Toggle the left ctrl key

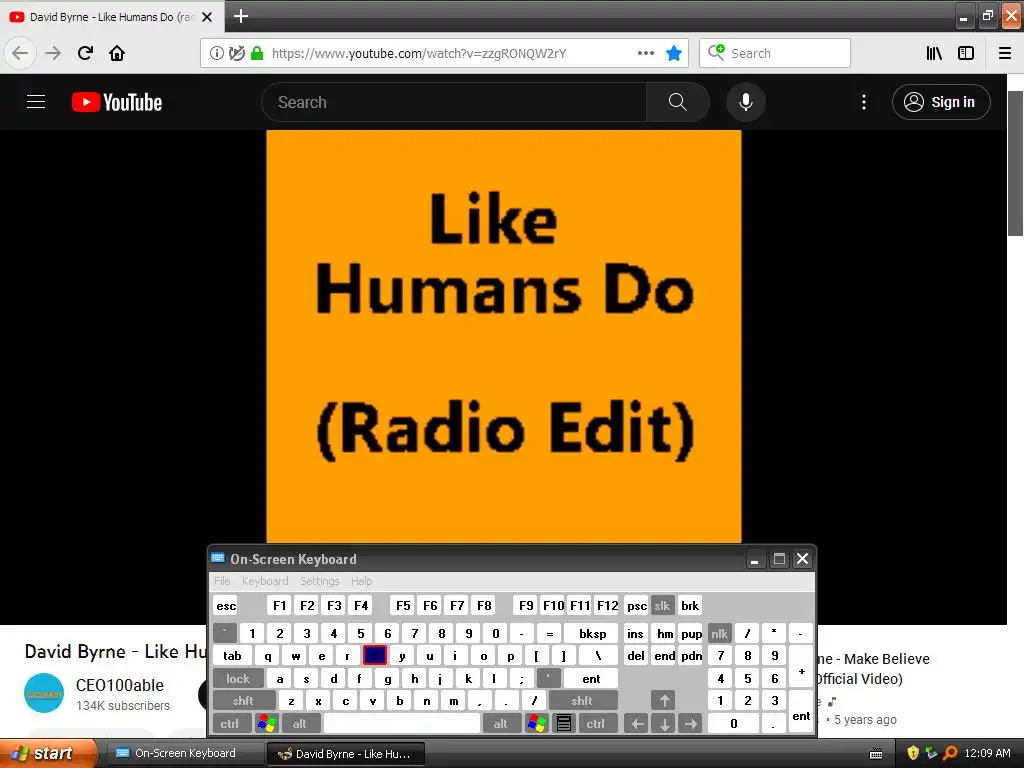[230, 724]
